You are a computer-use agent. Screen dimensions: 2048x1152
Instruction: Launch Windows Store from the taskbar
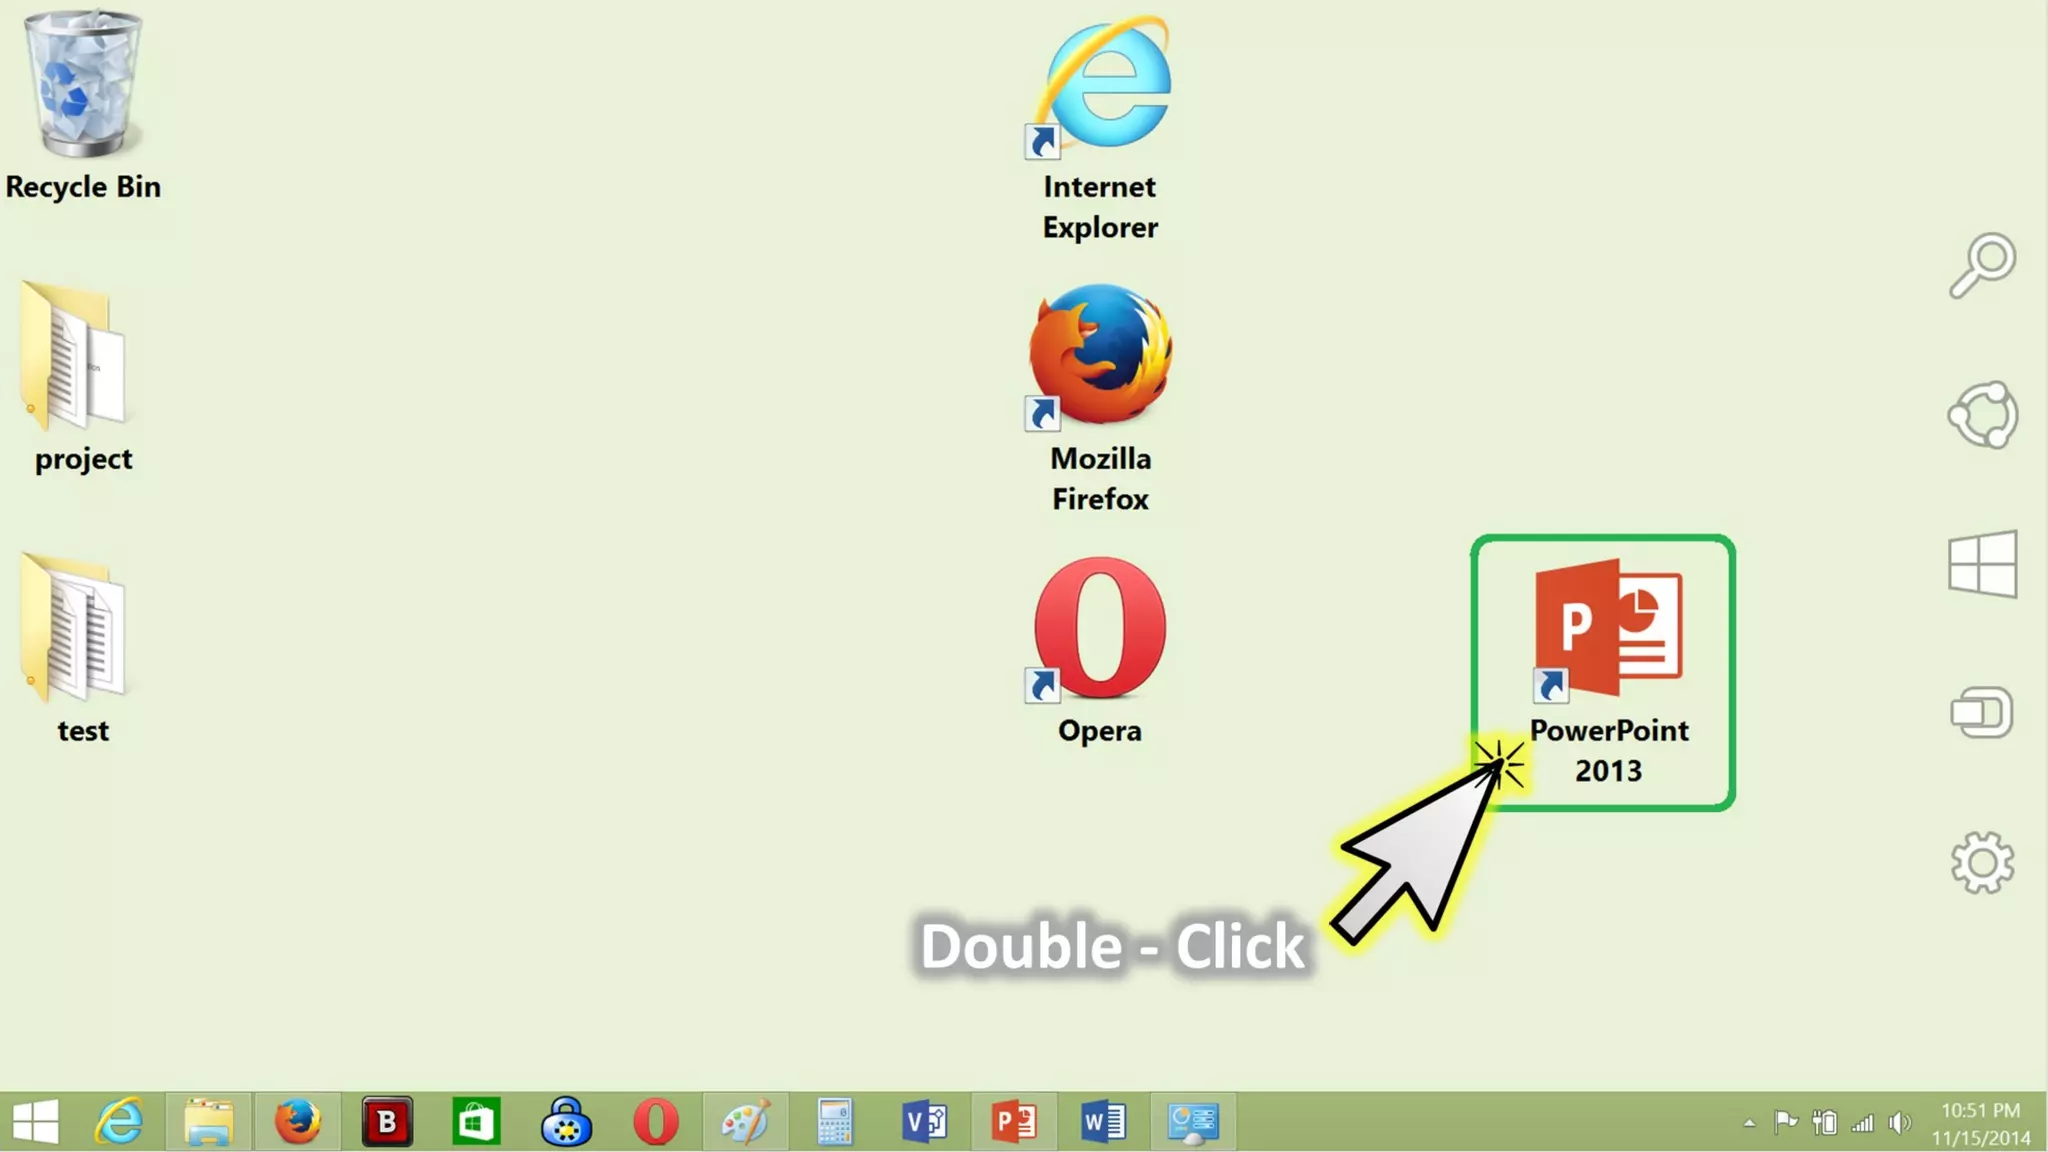pyautogui.click(x=476, y=1121)
